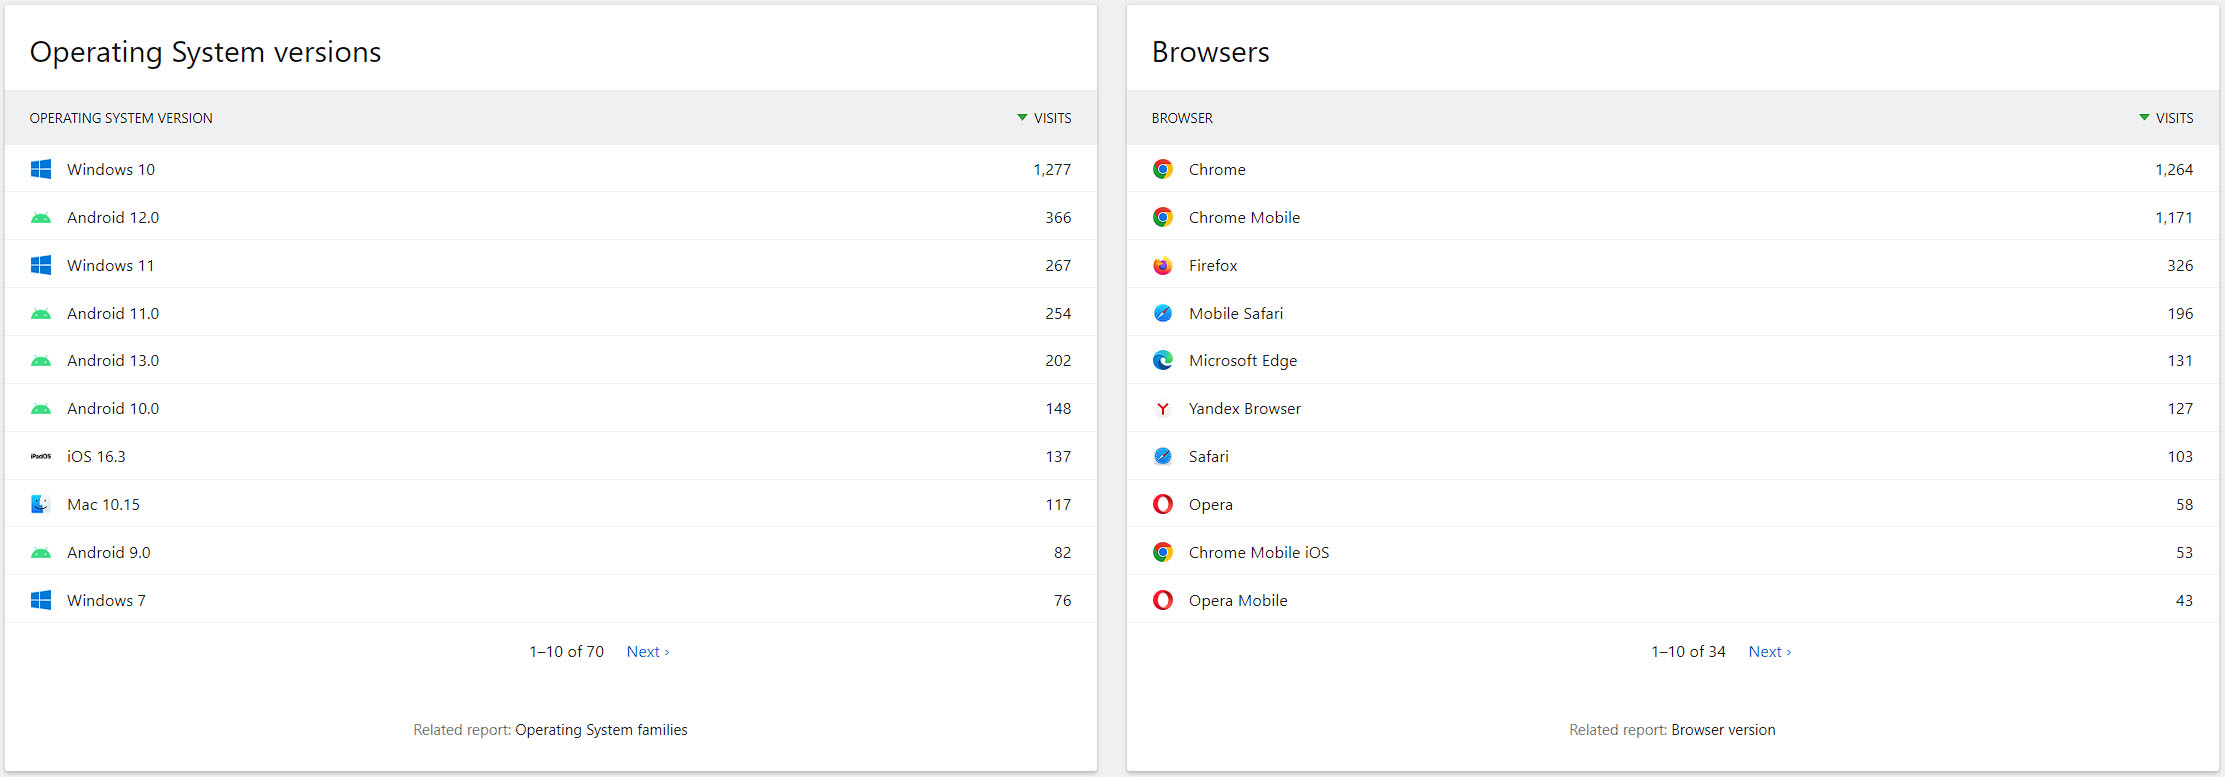This screenshot has width=2225, height=777.
Task: Select the Mobile Safari row label
Action: point(1236,314)
